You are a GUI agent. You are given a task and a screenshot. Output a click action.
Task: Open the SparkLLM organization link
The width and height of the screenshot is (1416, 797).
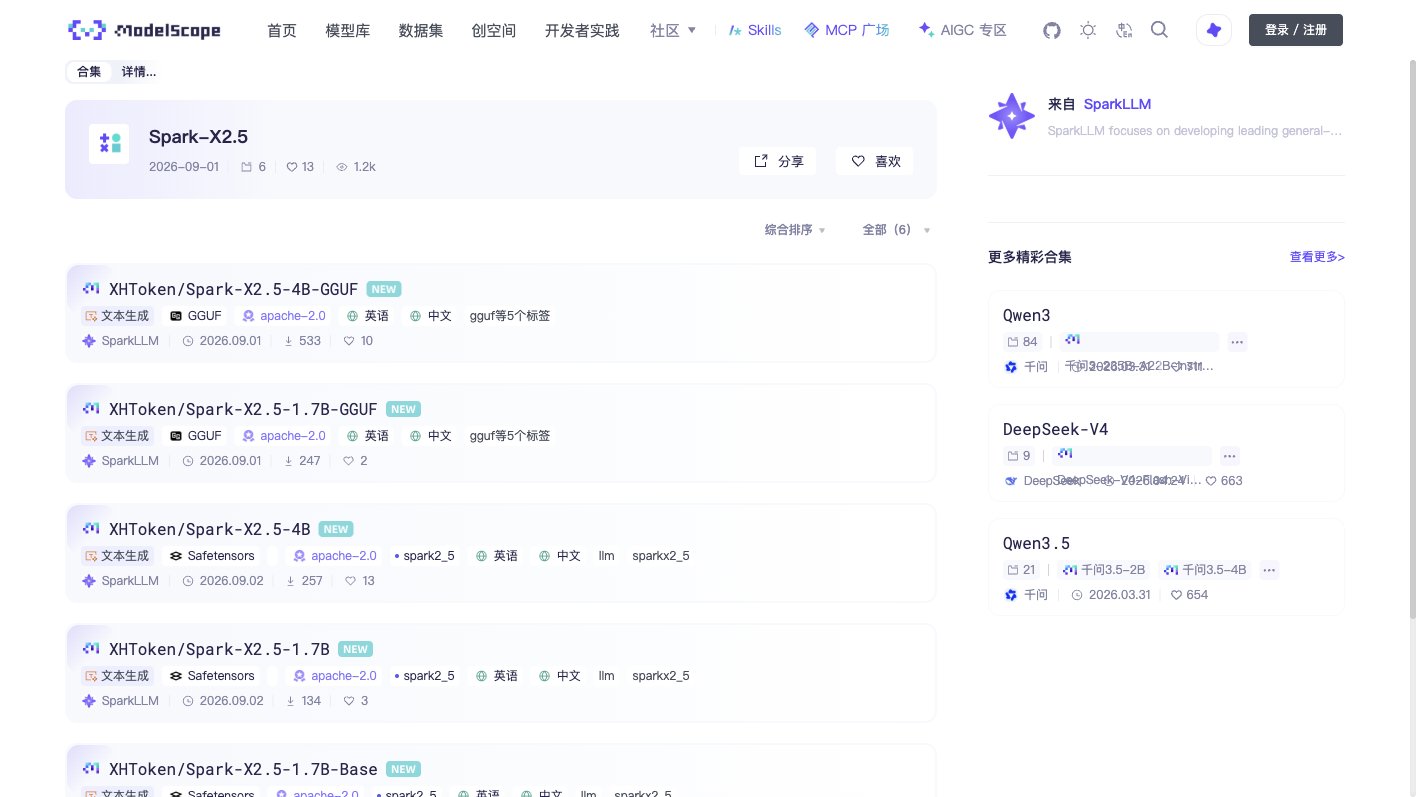pos(1117,104)
